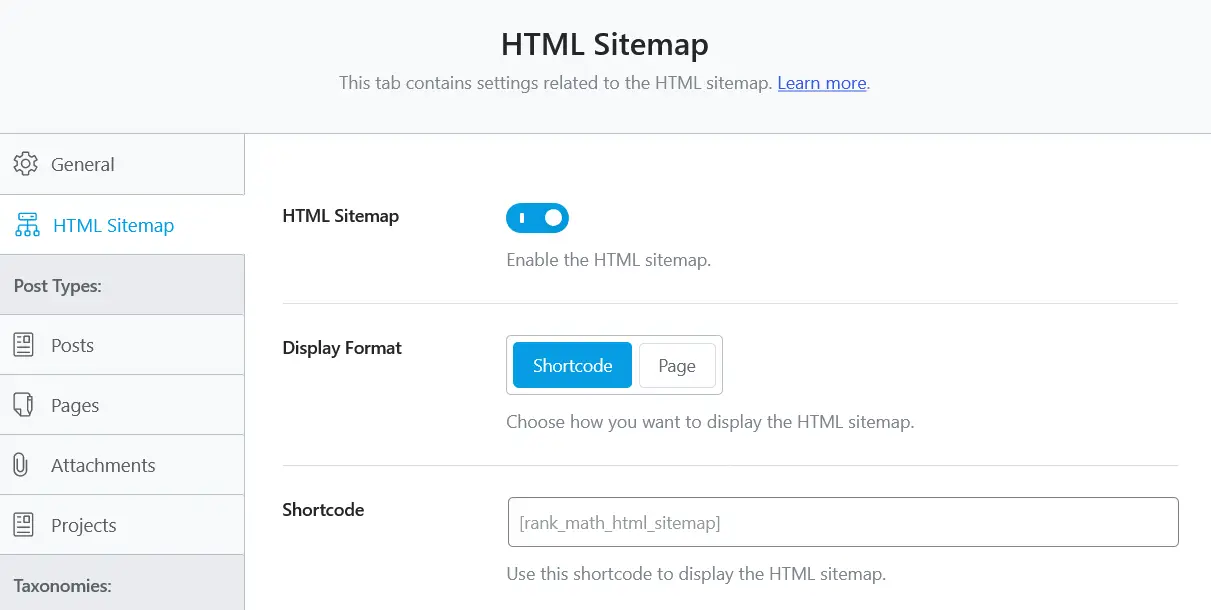
Task: Click the Projects icon in sidebar
Action: pyautogui.click(x=23, y=525)
